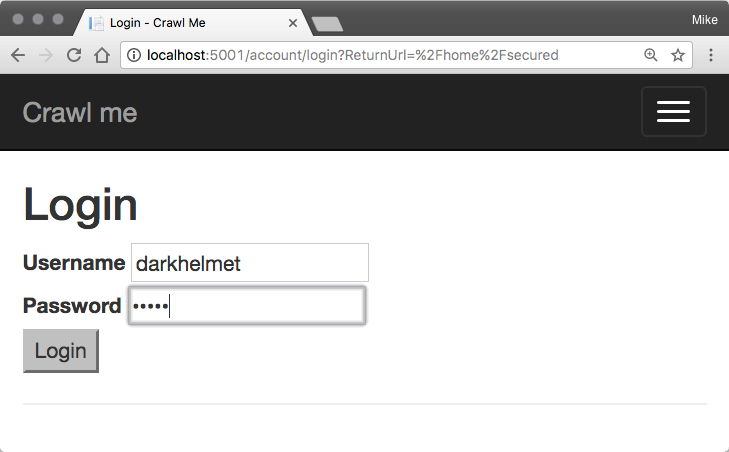
Task: Reload the login page
Action: (x=74, y=55)
